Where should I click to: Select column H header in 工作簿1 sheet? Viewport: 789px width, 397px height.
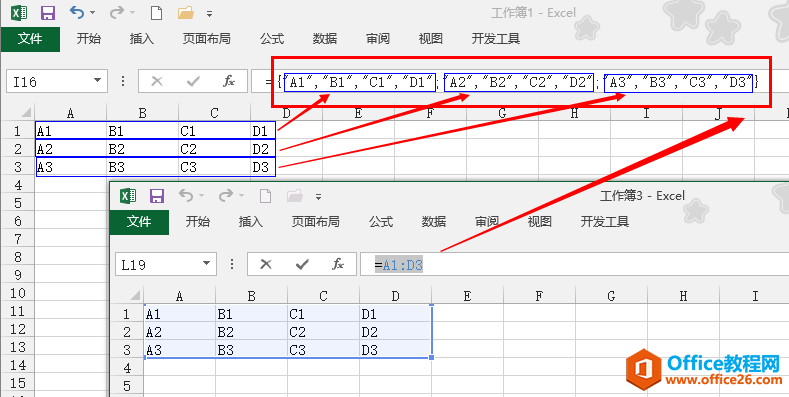click(574, 113)
